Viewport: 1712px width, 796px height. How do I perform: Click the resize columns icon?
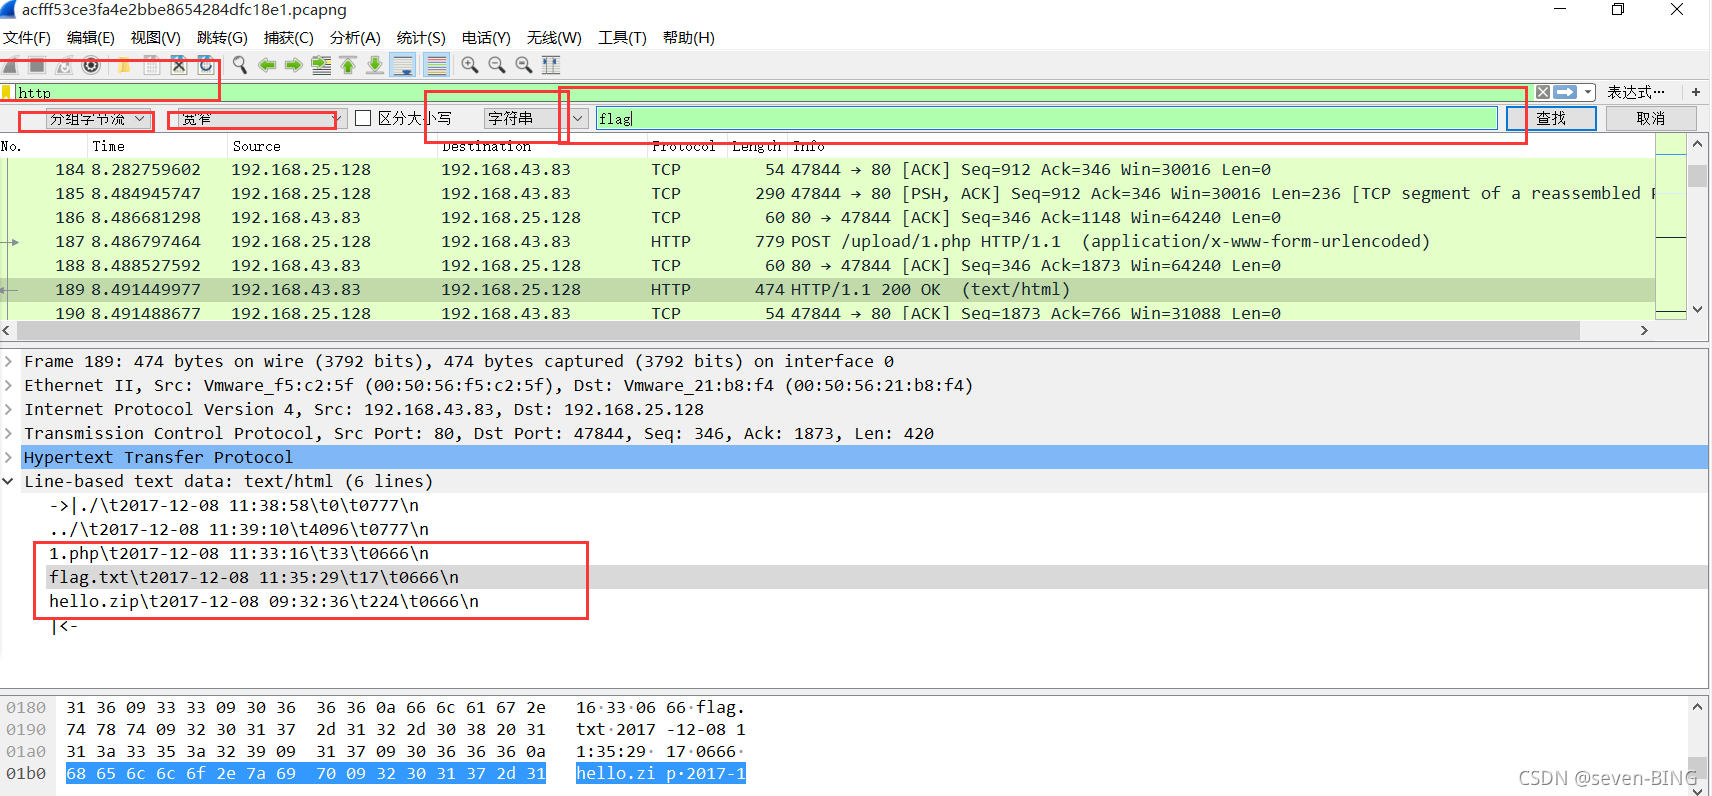click(x=551, y=65)
